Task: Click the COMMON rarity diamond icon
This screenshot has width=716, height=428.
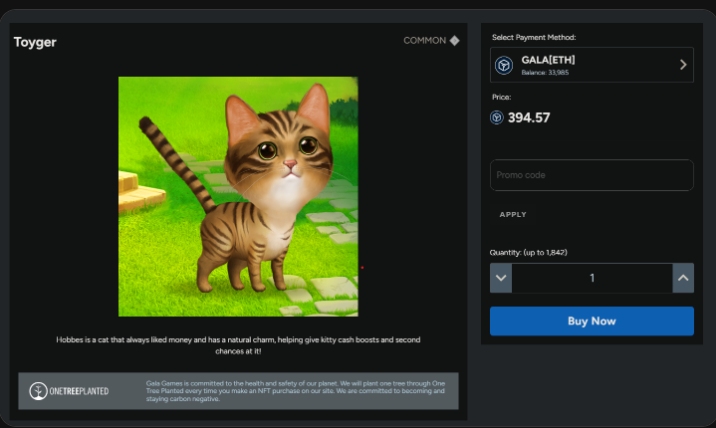Action: [x=454, y=41]
